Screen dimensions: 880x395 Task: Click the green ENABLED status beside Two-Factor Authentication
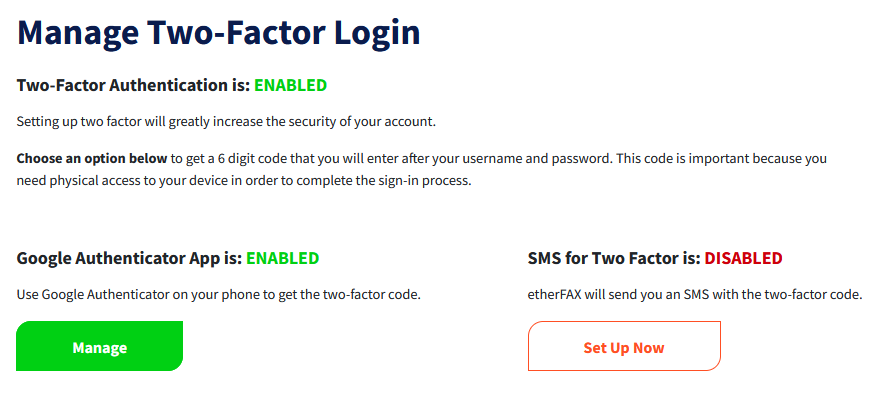(x=291, y=85)
